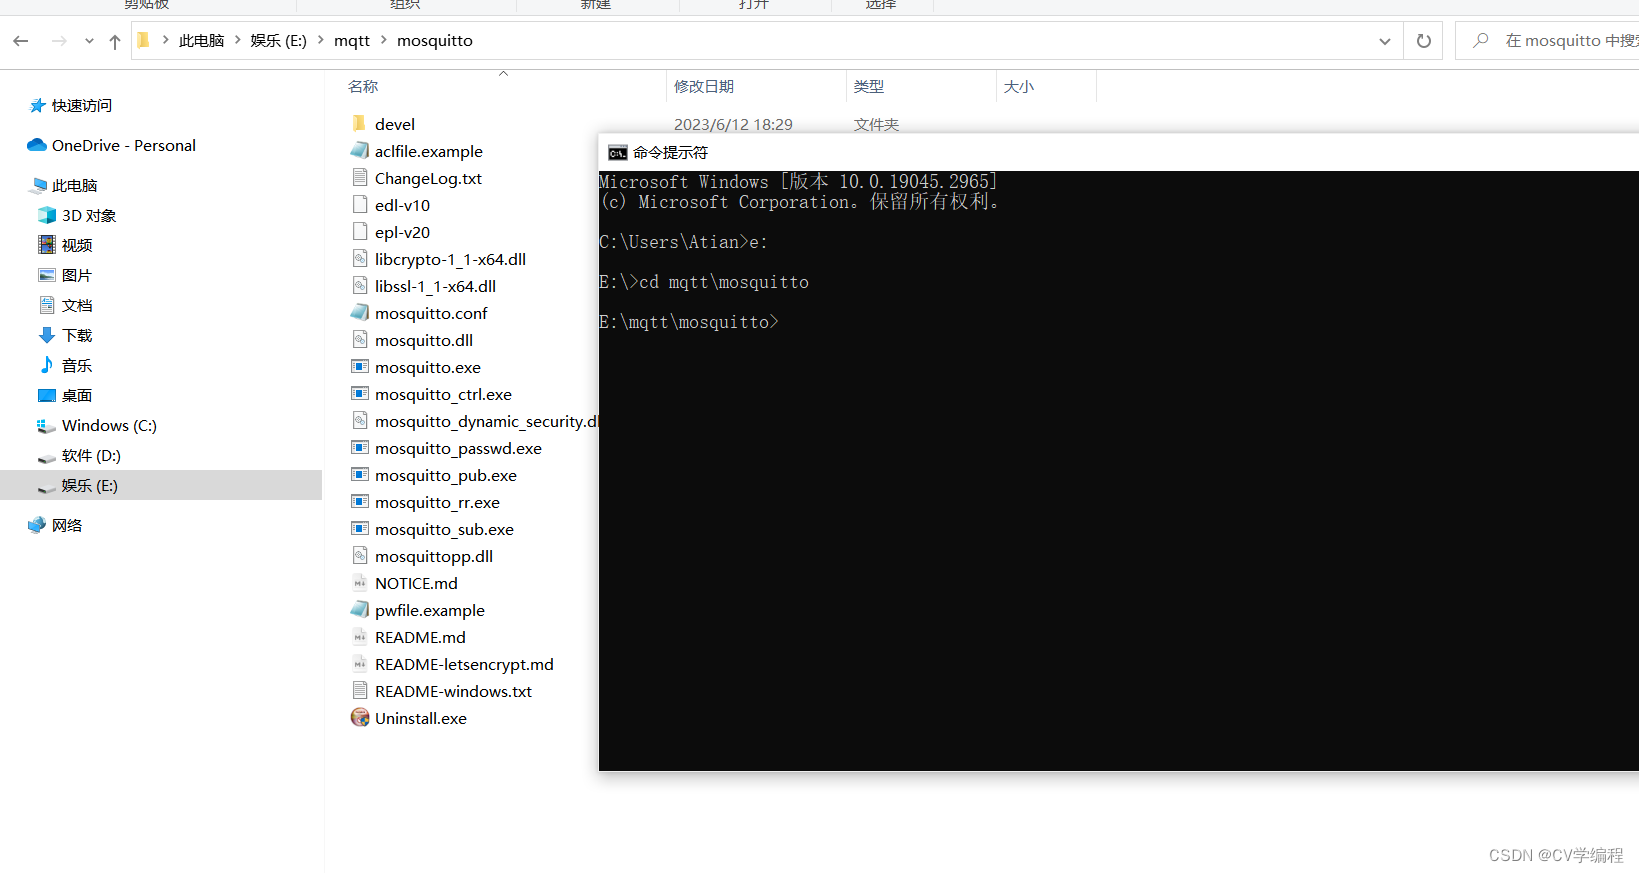The height and width of the screenshot is (873, 1639).
Task: Open 图片 folder in sidebar
Action: point(77,276)
